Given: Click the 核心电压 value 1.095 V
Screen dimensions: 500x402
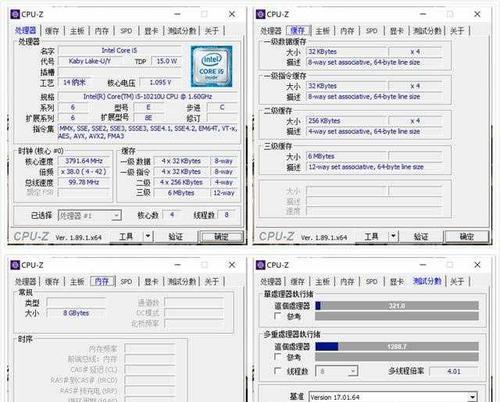Looking at the screenshot, I should 160,82.
